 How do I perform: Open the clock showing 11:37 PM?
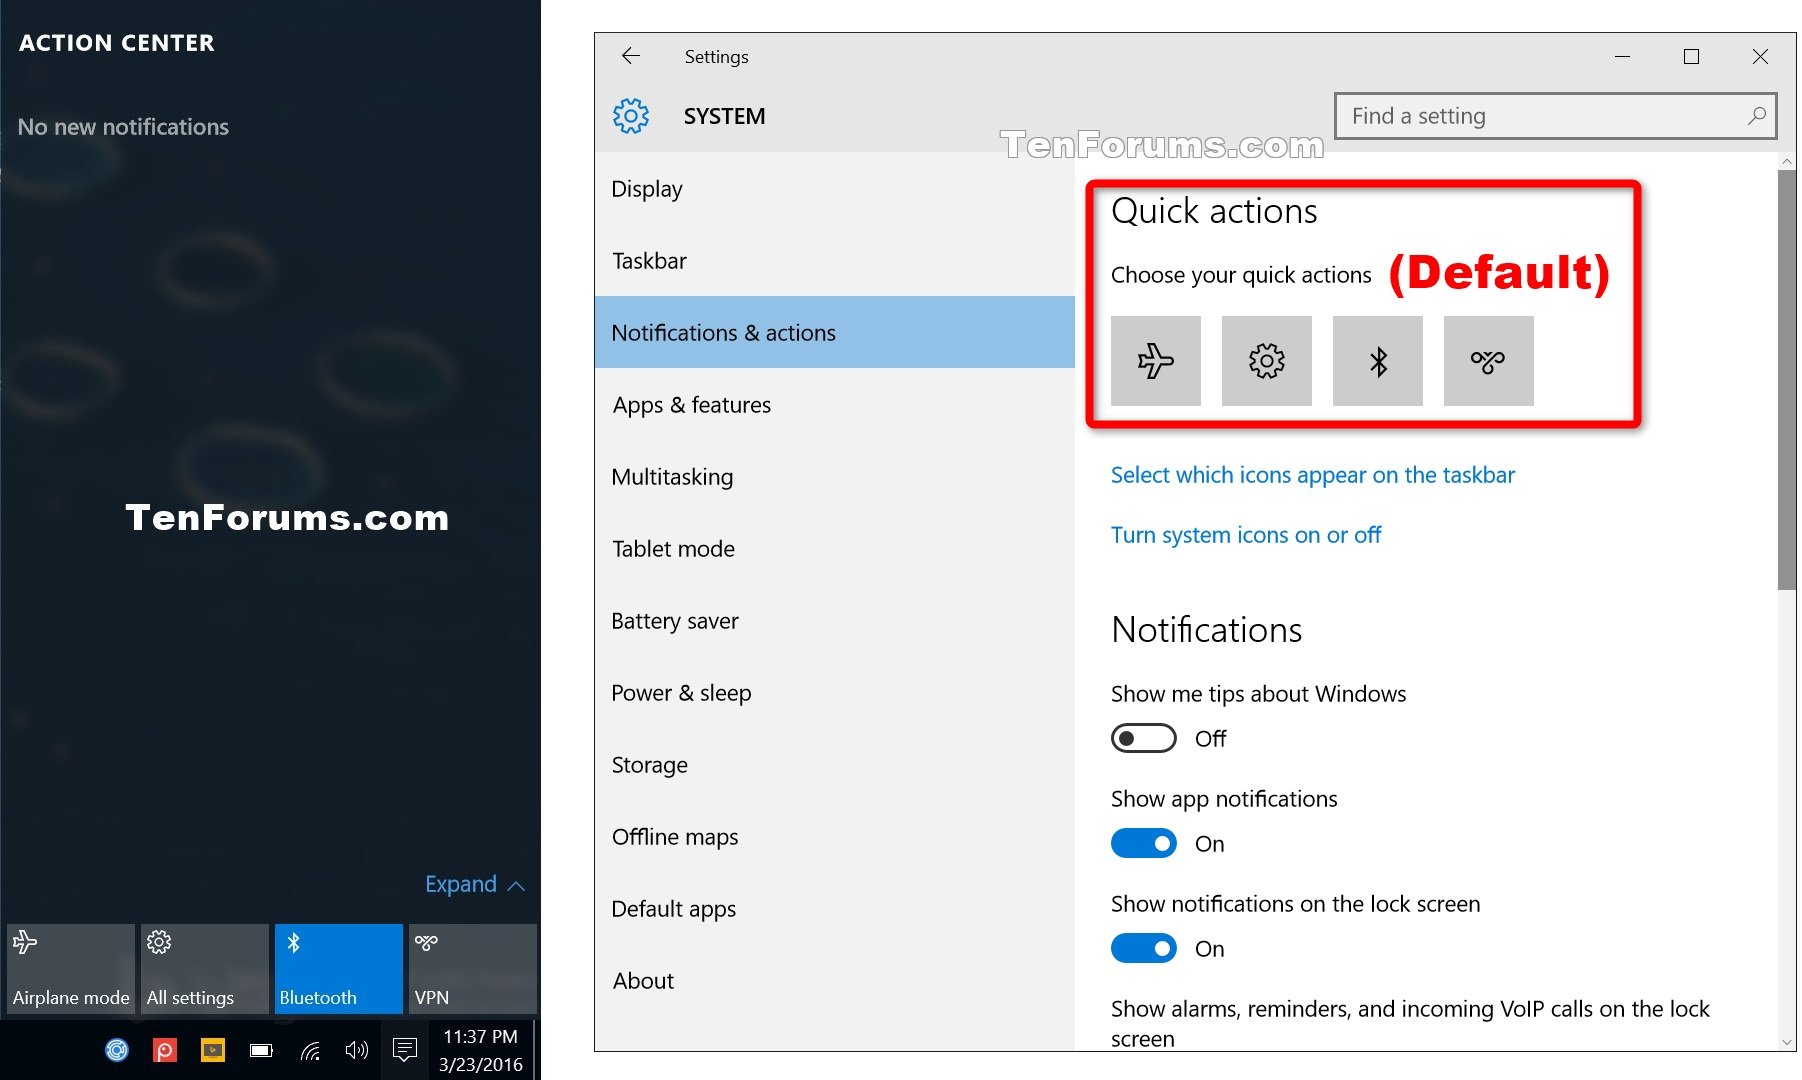tap(481, 1050)
